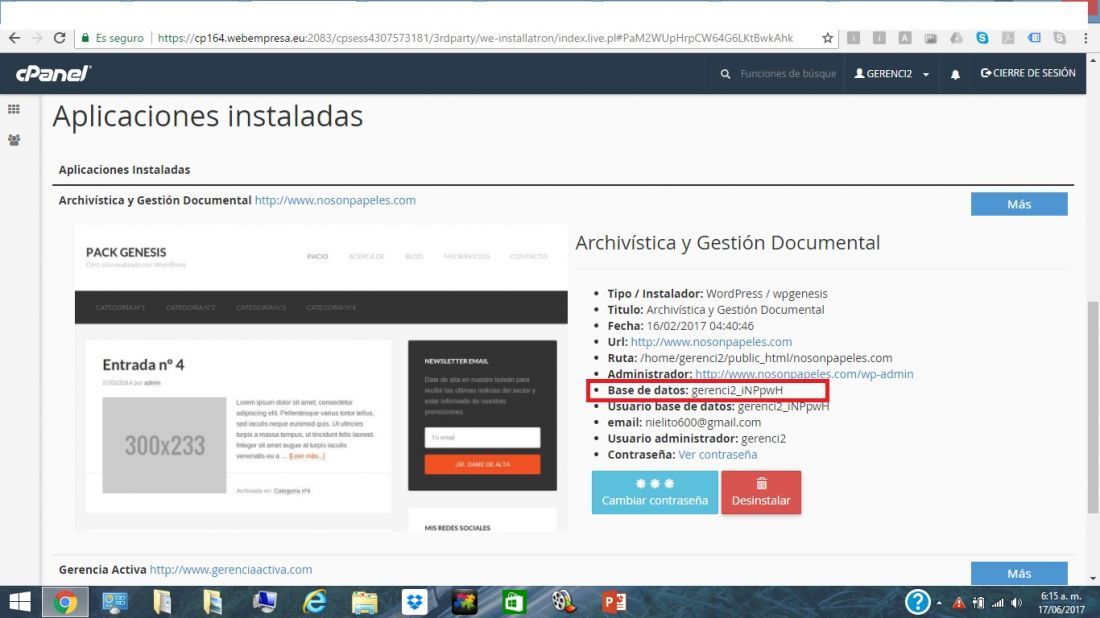Click the network signal icon in system tray
Image resolution: width=1100 pixels, height=618 pixels.
click(x=997, y=603)
